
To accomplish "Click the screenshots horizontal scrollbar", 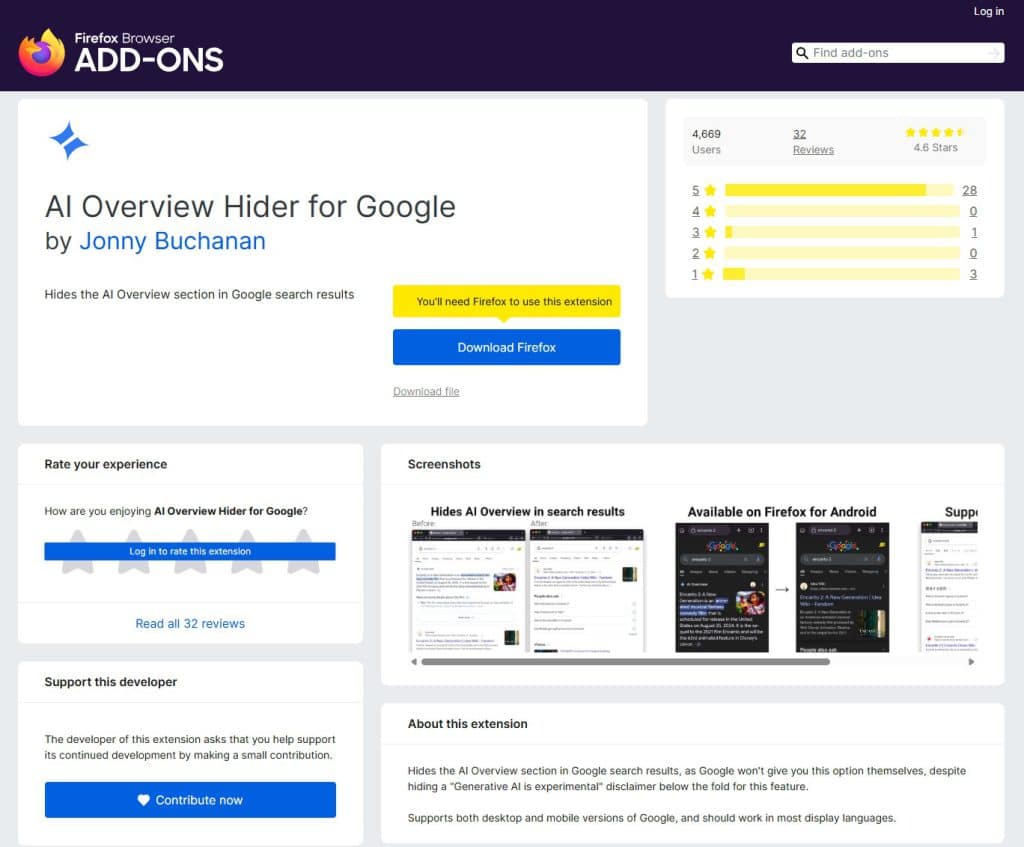I will point(626,662).
